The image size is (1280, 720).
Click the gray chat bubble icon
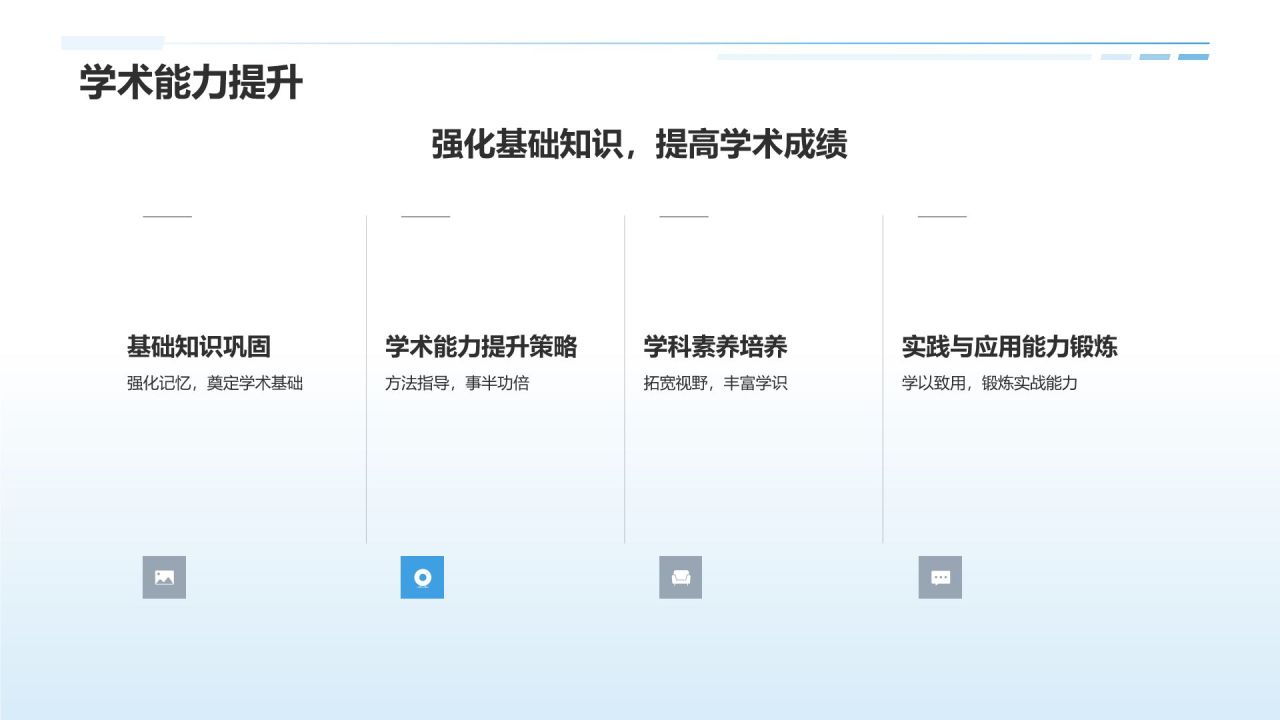coord(940,577)
